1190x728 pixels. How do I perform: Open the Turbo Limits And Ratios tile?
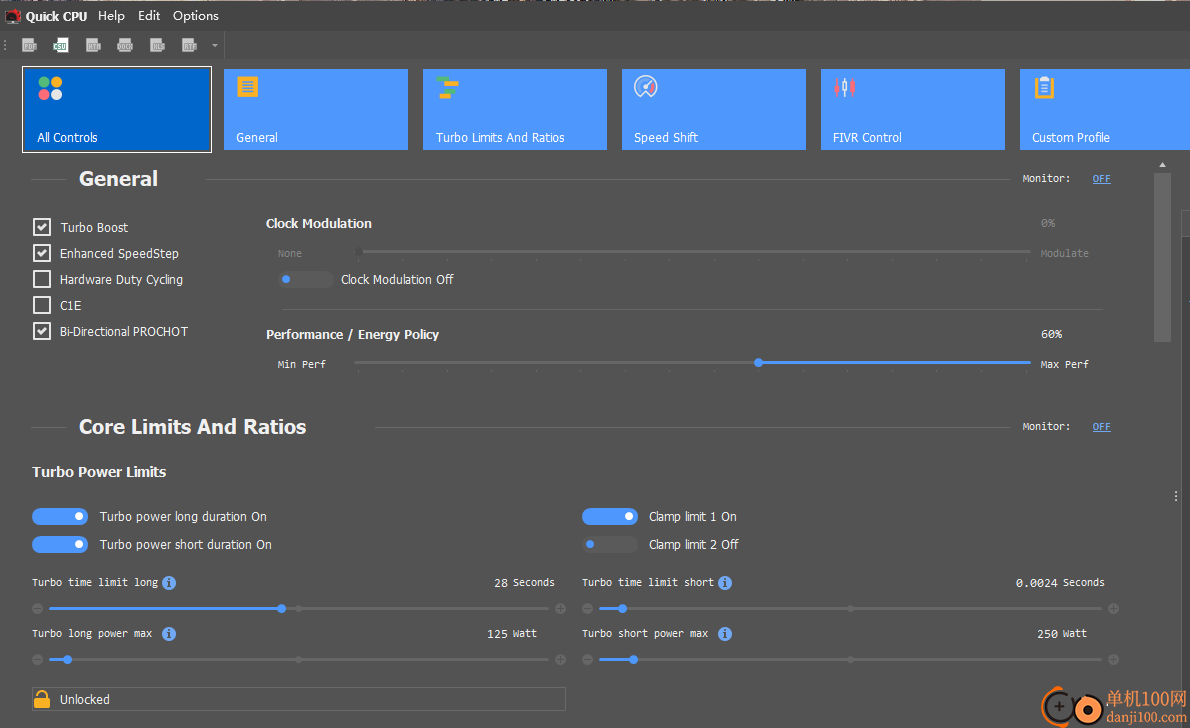(x=515, y=109)
